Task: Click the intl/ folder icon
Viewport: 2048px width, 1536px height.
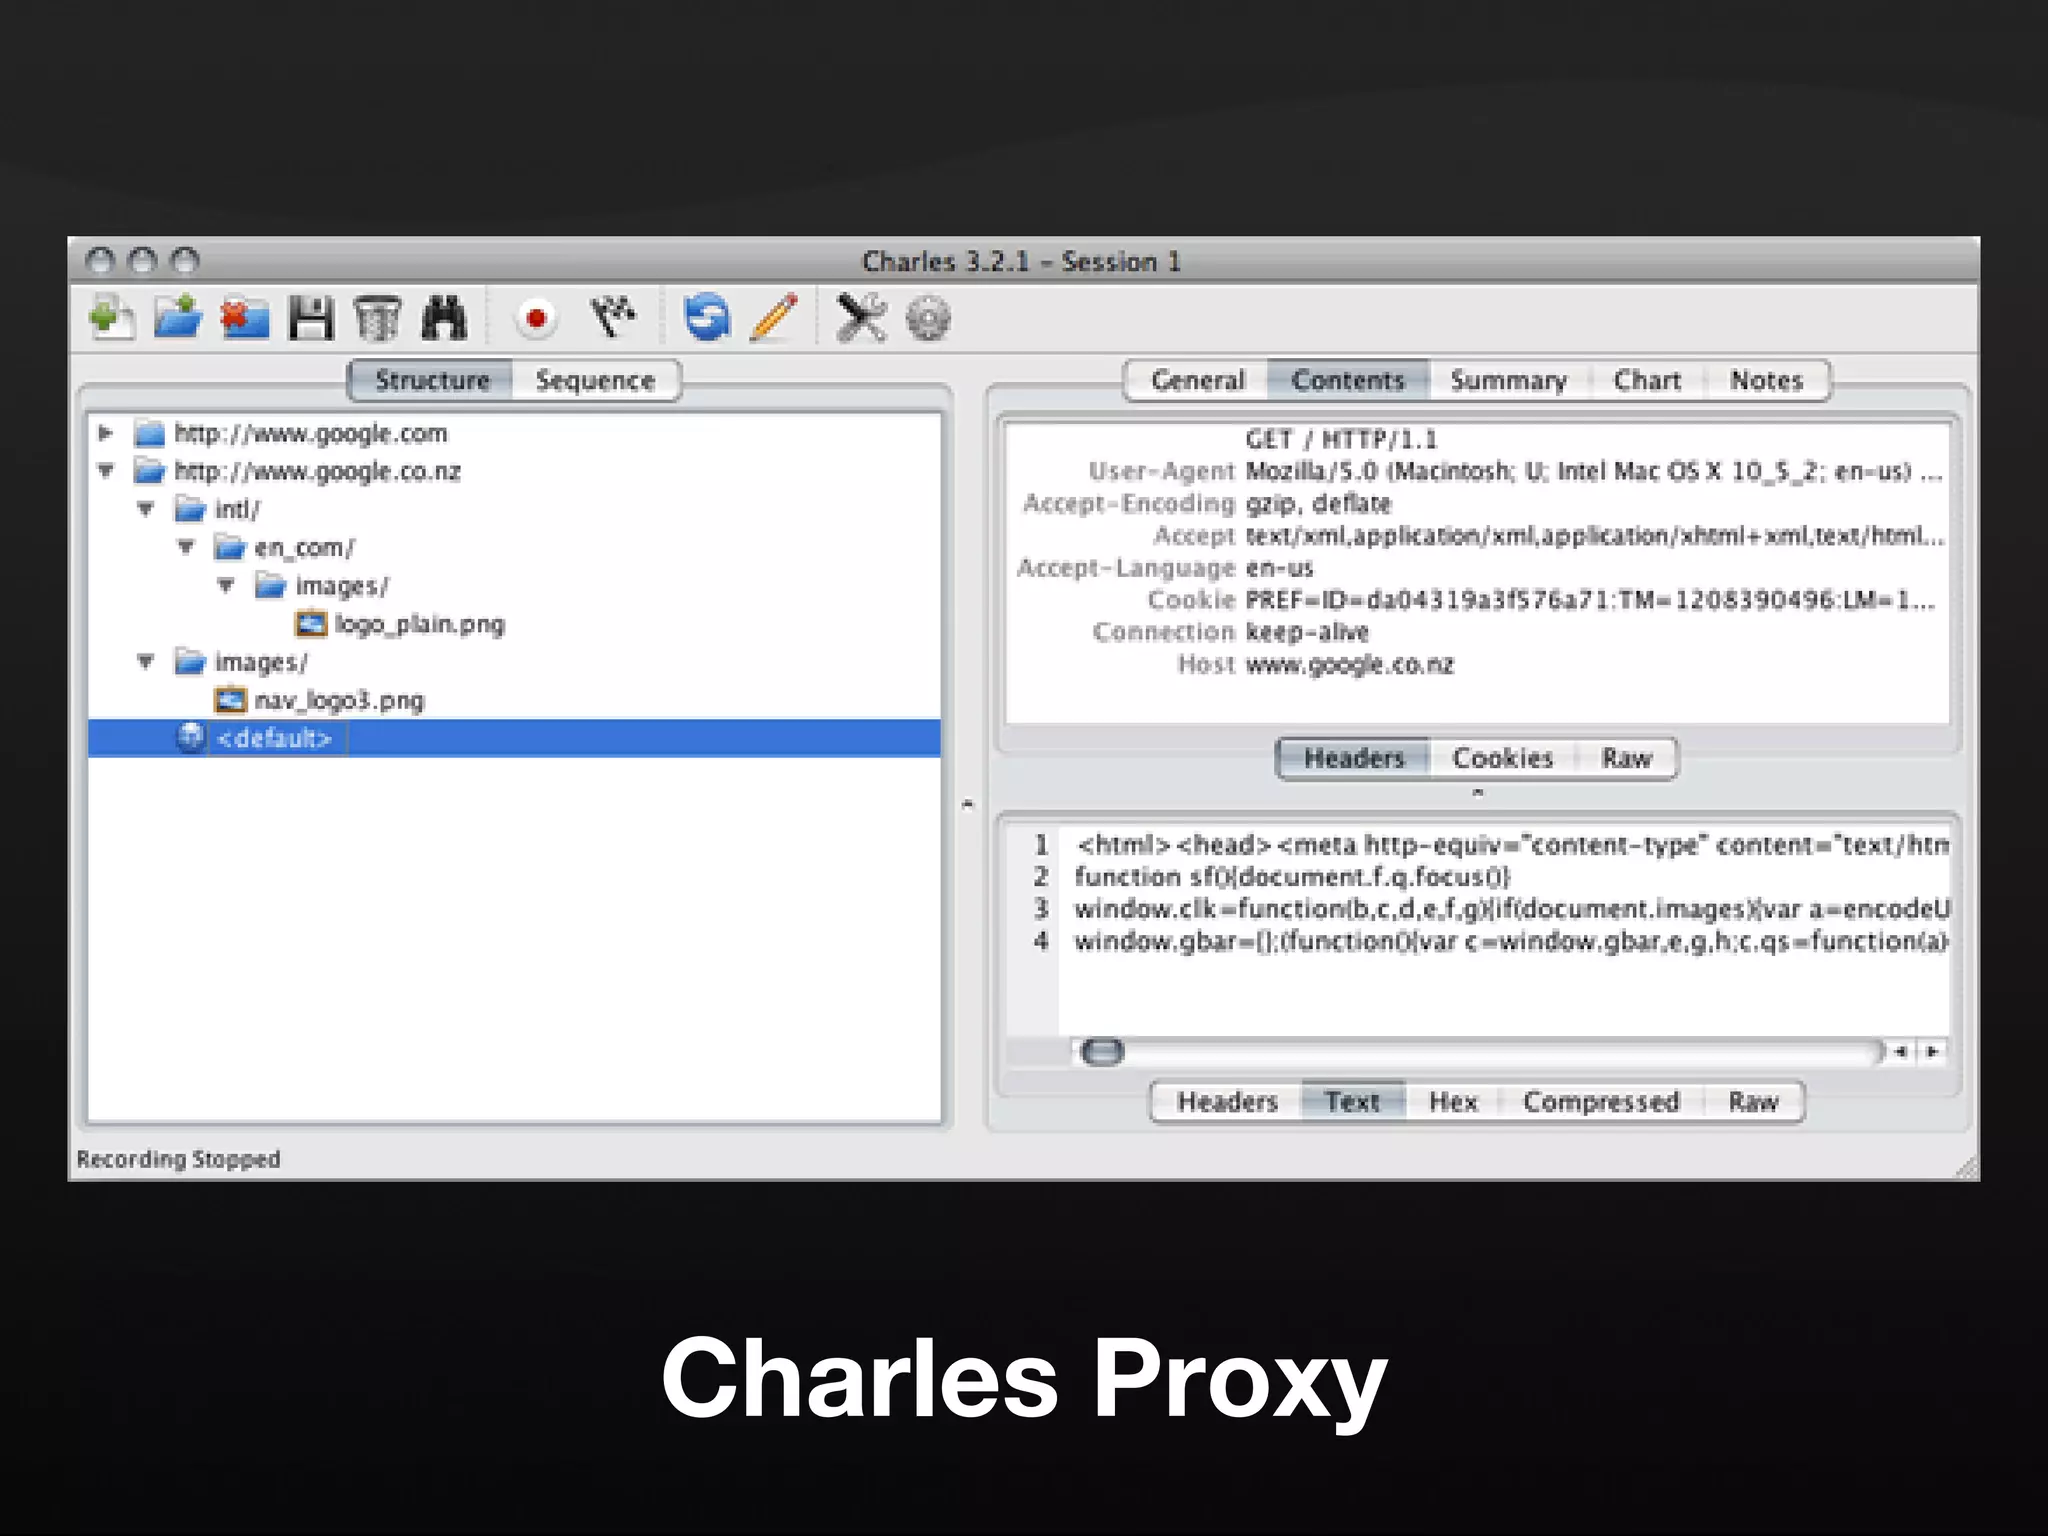Action: [189, 509]
